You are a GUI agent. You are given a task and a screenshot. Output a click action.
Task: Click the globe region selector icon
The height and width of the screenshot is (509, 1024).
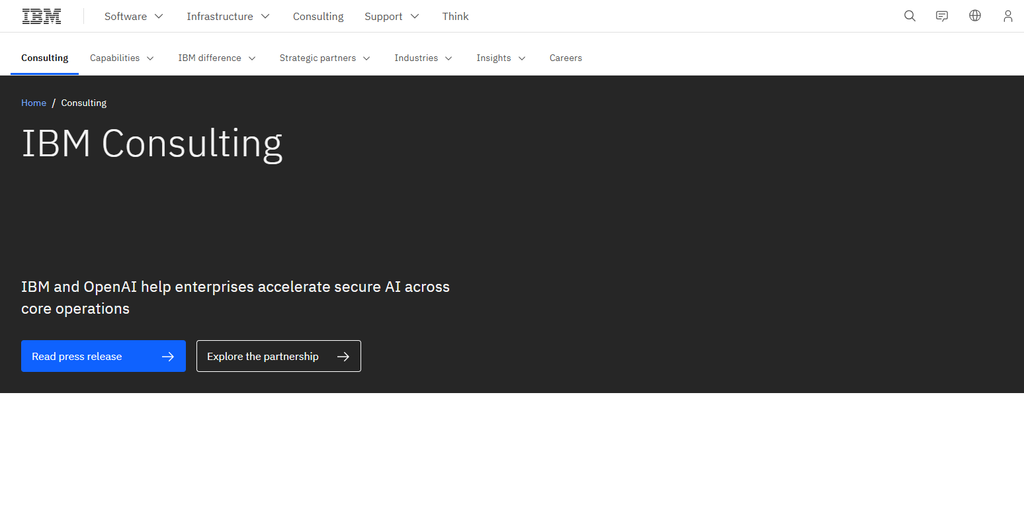click(975, 16)
